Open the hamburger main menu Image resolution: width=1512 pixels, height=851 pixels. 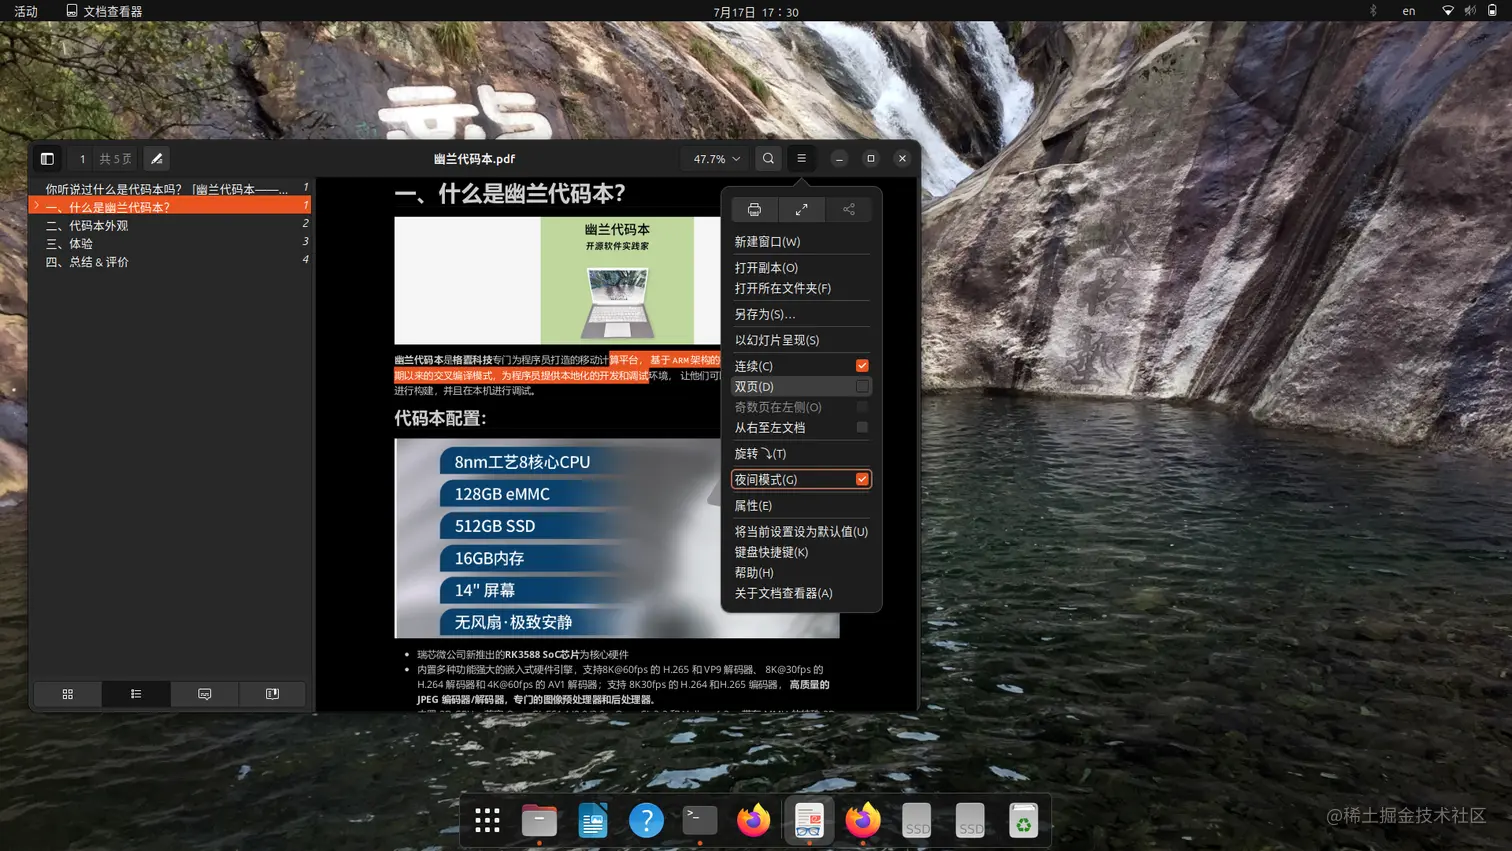point(801,158)
